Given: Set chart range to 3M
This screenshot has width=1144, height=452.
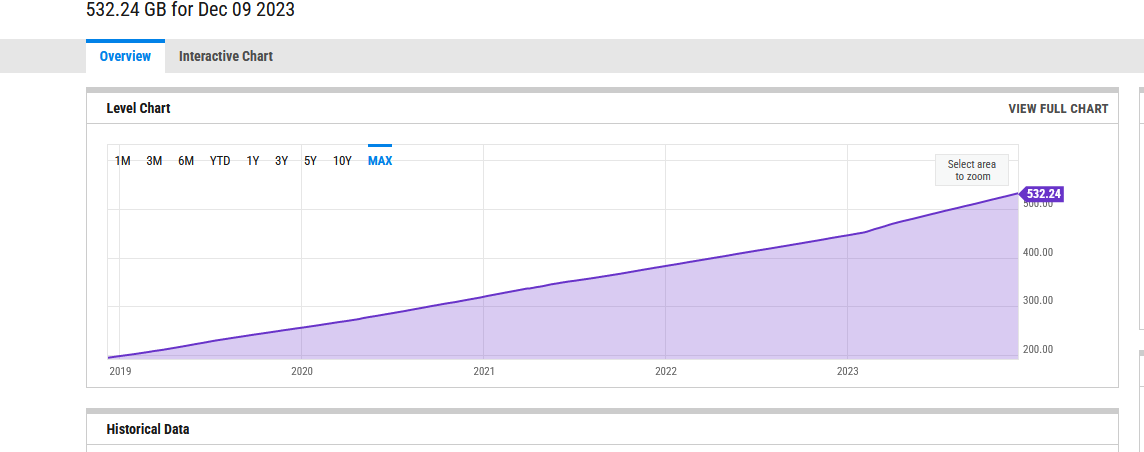Looking at the screenshot, I should pyautogui.click(x=154, y=161).
